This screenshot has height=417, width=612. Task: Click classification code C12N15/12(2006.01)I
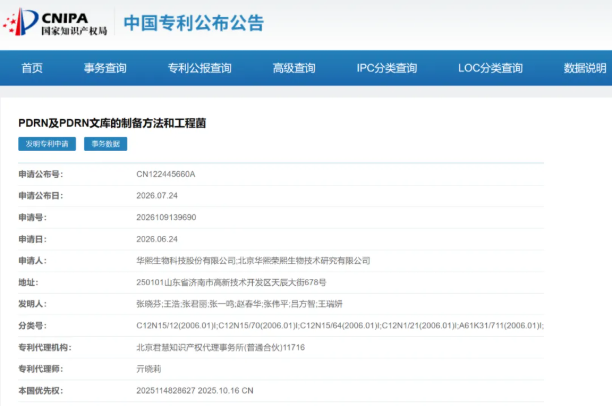point(176,326)
